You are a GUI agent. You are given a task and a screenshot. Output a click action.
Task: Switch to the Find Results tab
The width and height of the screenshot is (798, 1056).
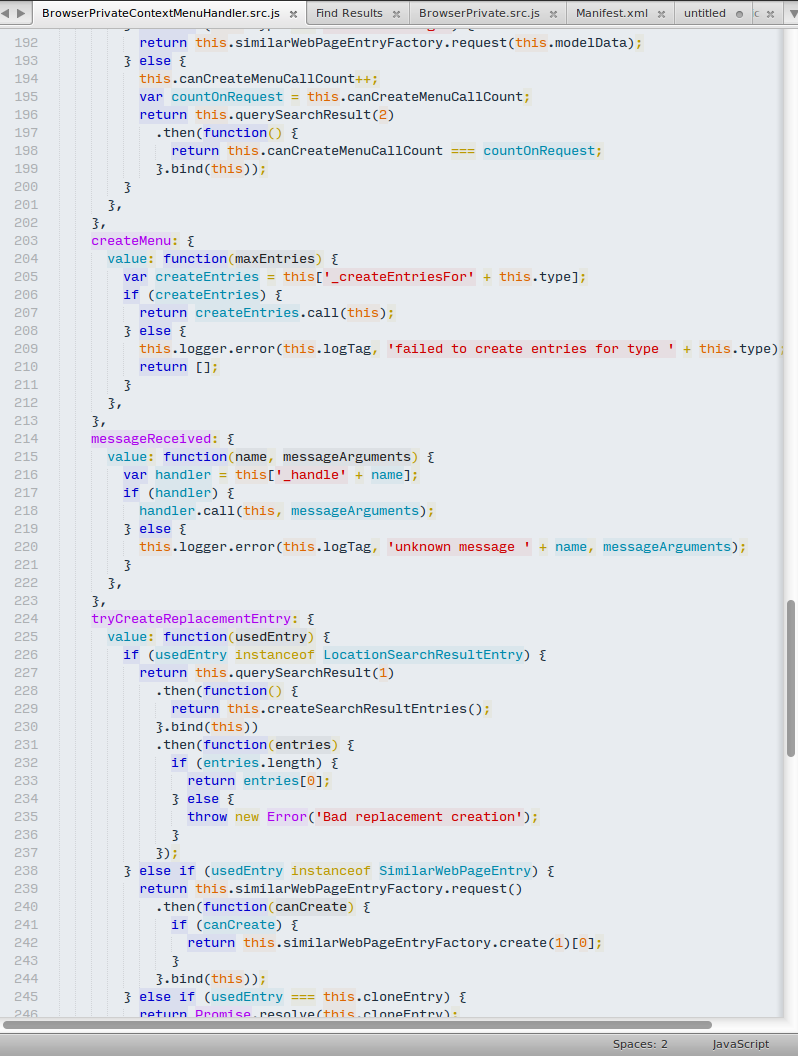349,13
